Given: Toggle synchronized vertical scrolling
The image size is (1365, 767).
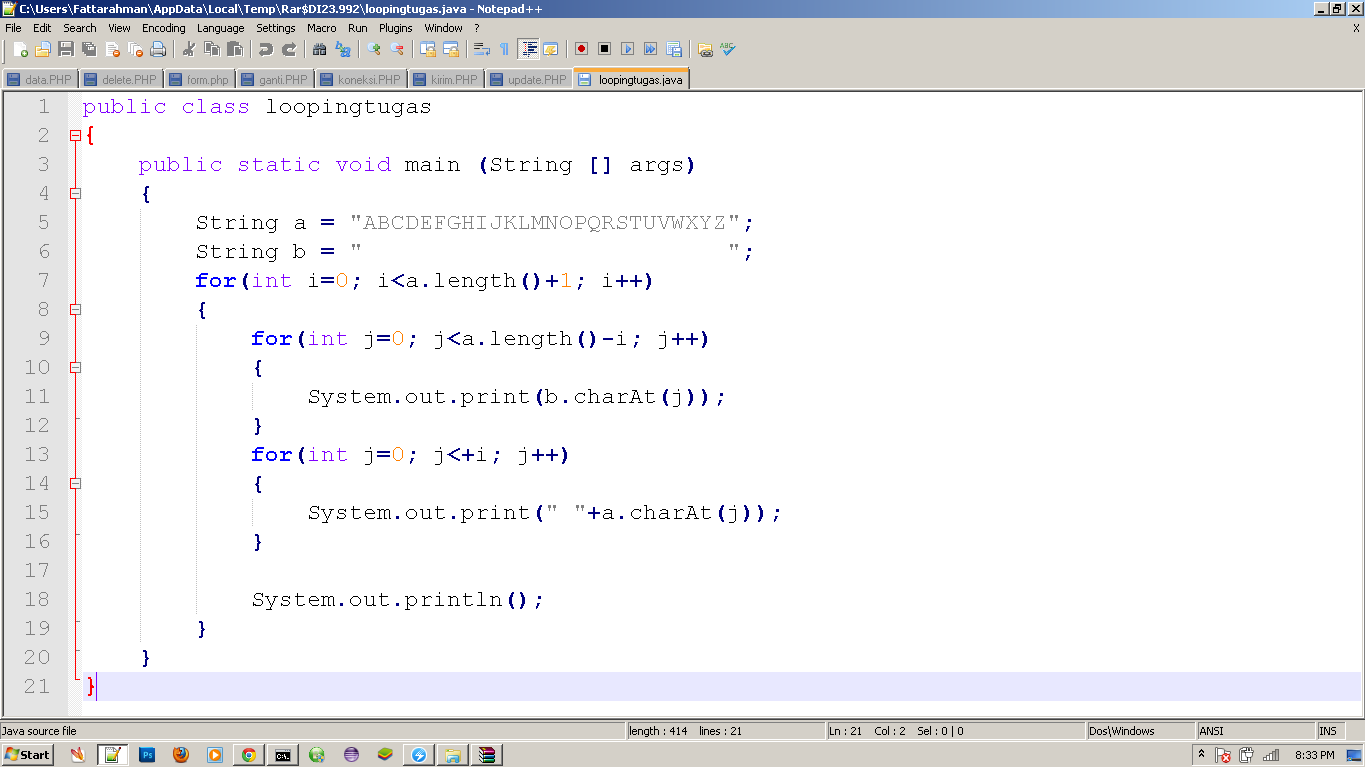Looking at the screenshot, I should [x=428, y=49].
